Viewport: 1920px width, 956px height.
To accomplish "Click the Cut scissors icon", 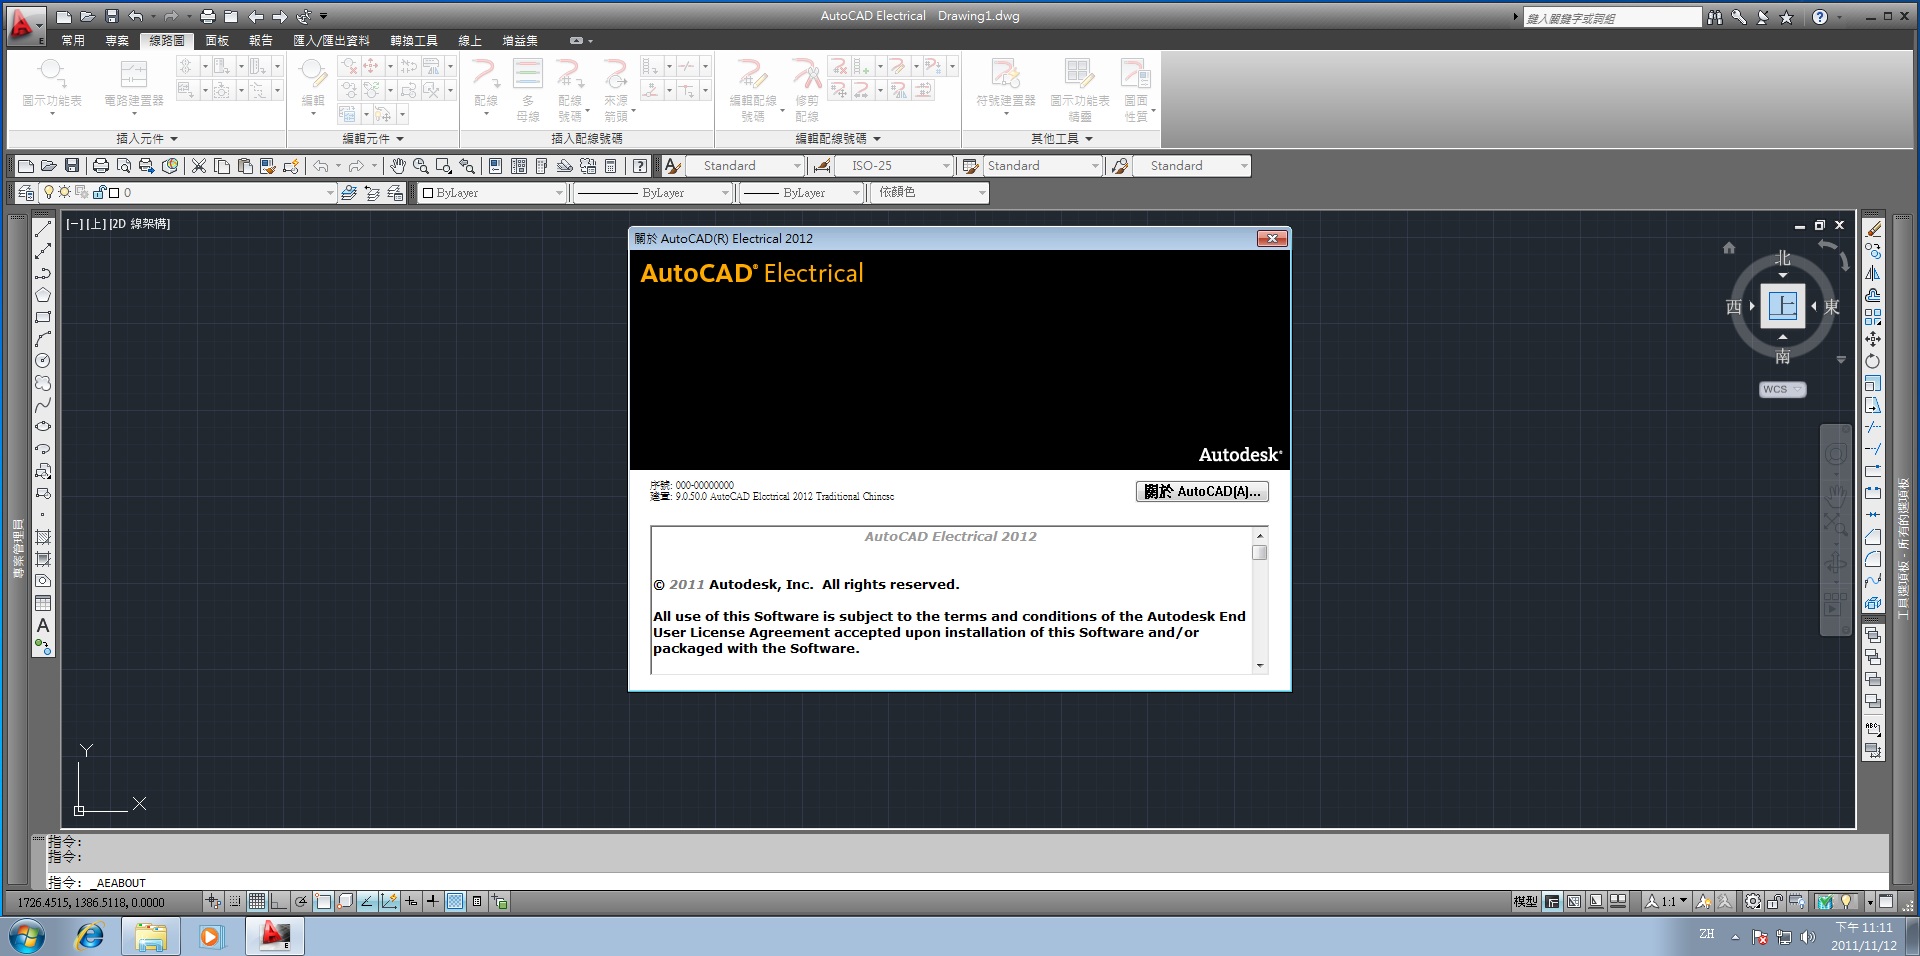I will pos(199,166).
